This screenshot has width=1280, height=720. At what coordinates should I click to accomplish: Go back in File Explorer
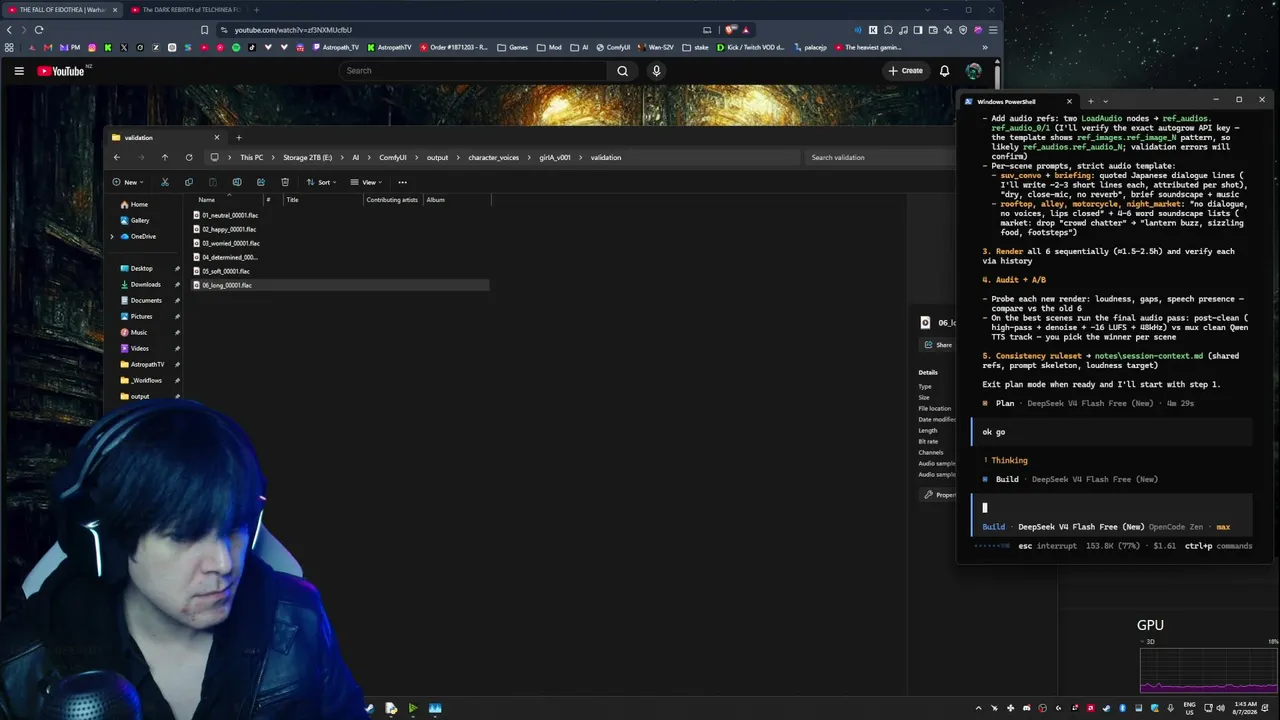[x=117, y=157]
